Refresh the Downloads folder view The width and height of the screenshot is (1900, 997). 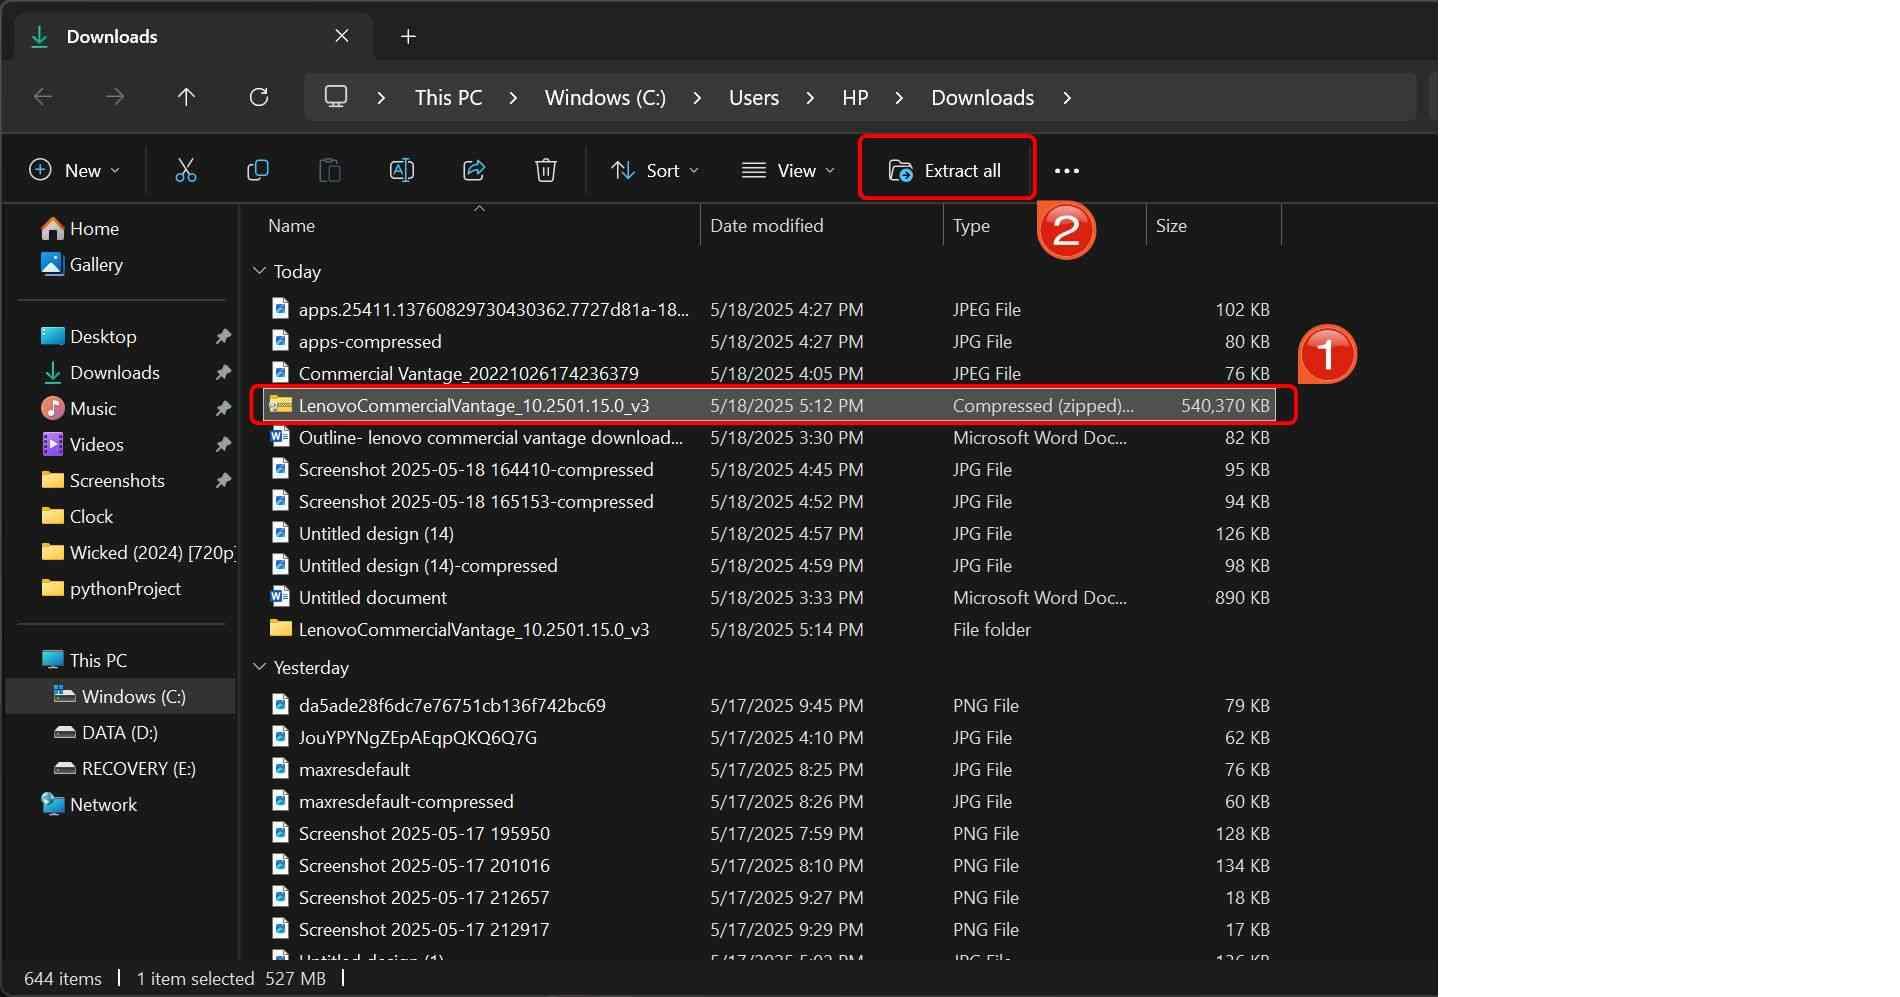[x=259, y=97]
